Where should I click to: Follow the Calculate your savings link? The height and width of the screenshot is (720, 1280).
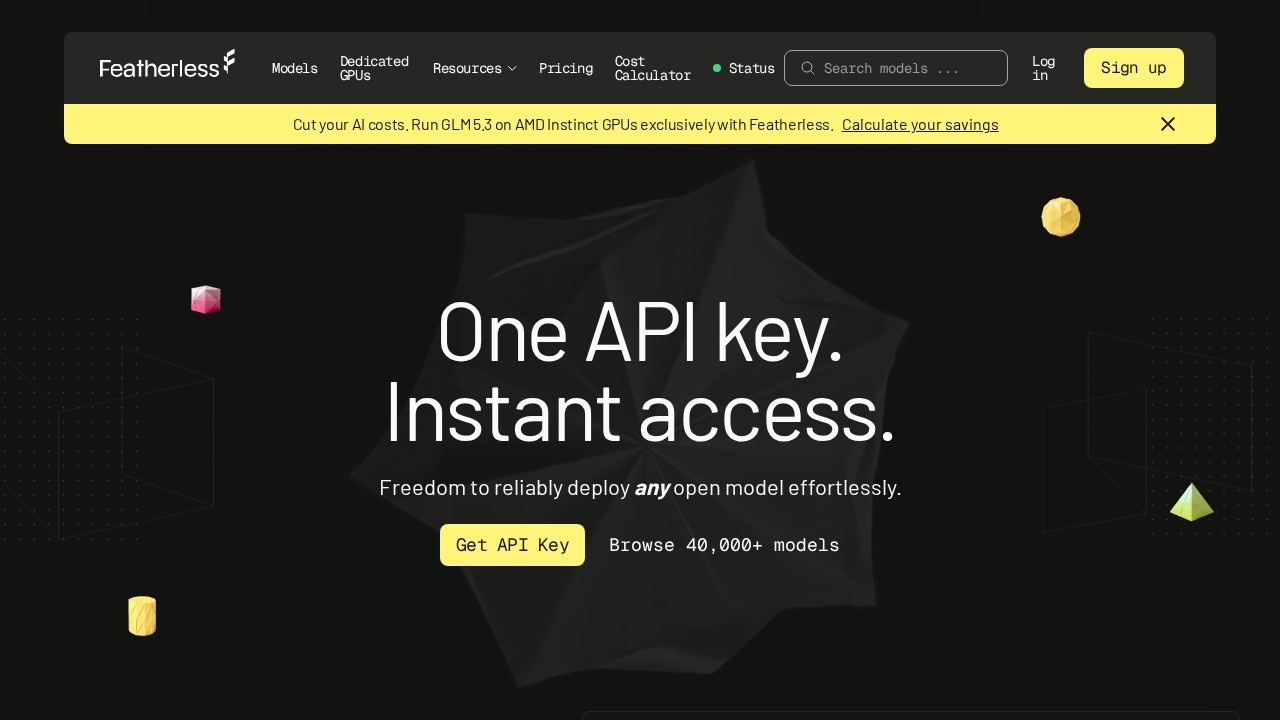[920, 125]
